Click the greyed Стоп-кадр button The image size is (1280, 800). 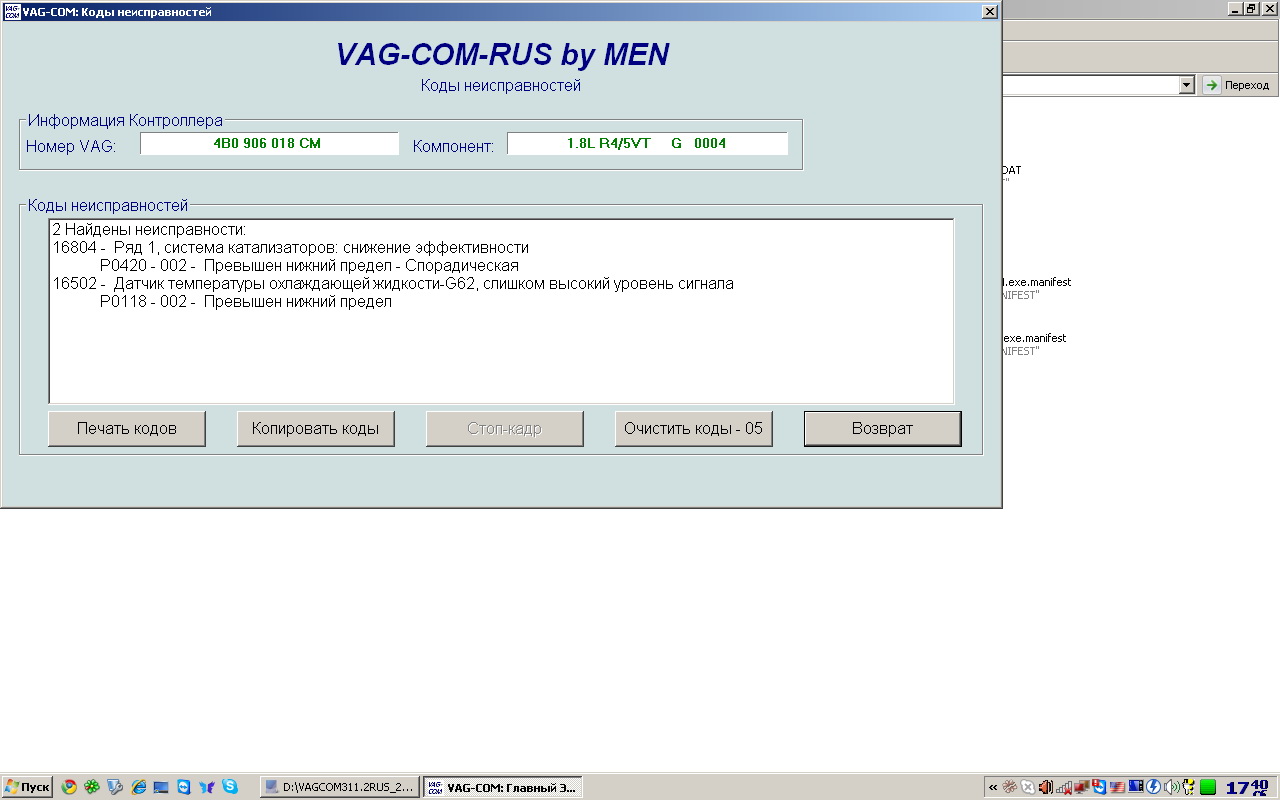point(504,428)
